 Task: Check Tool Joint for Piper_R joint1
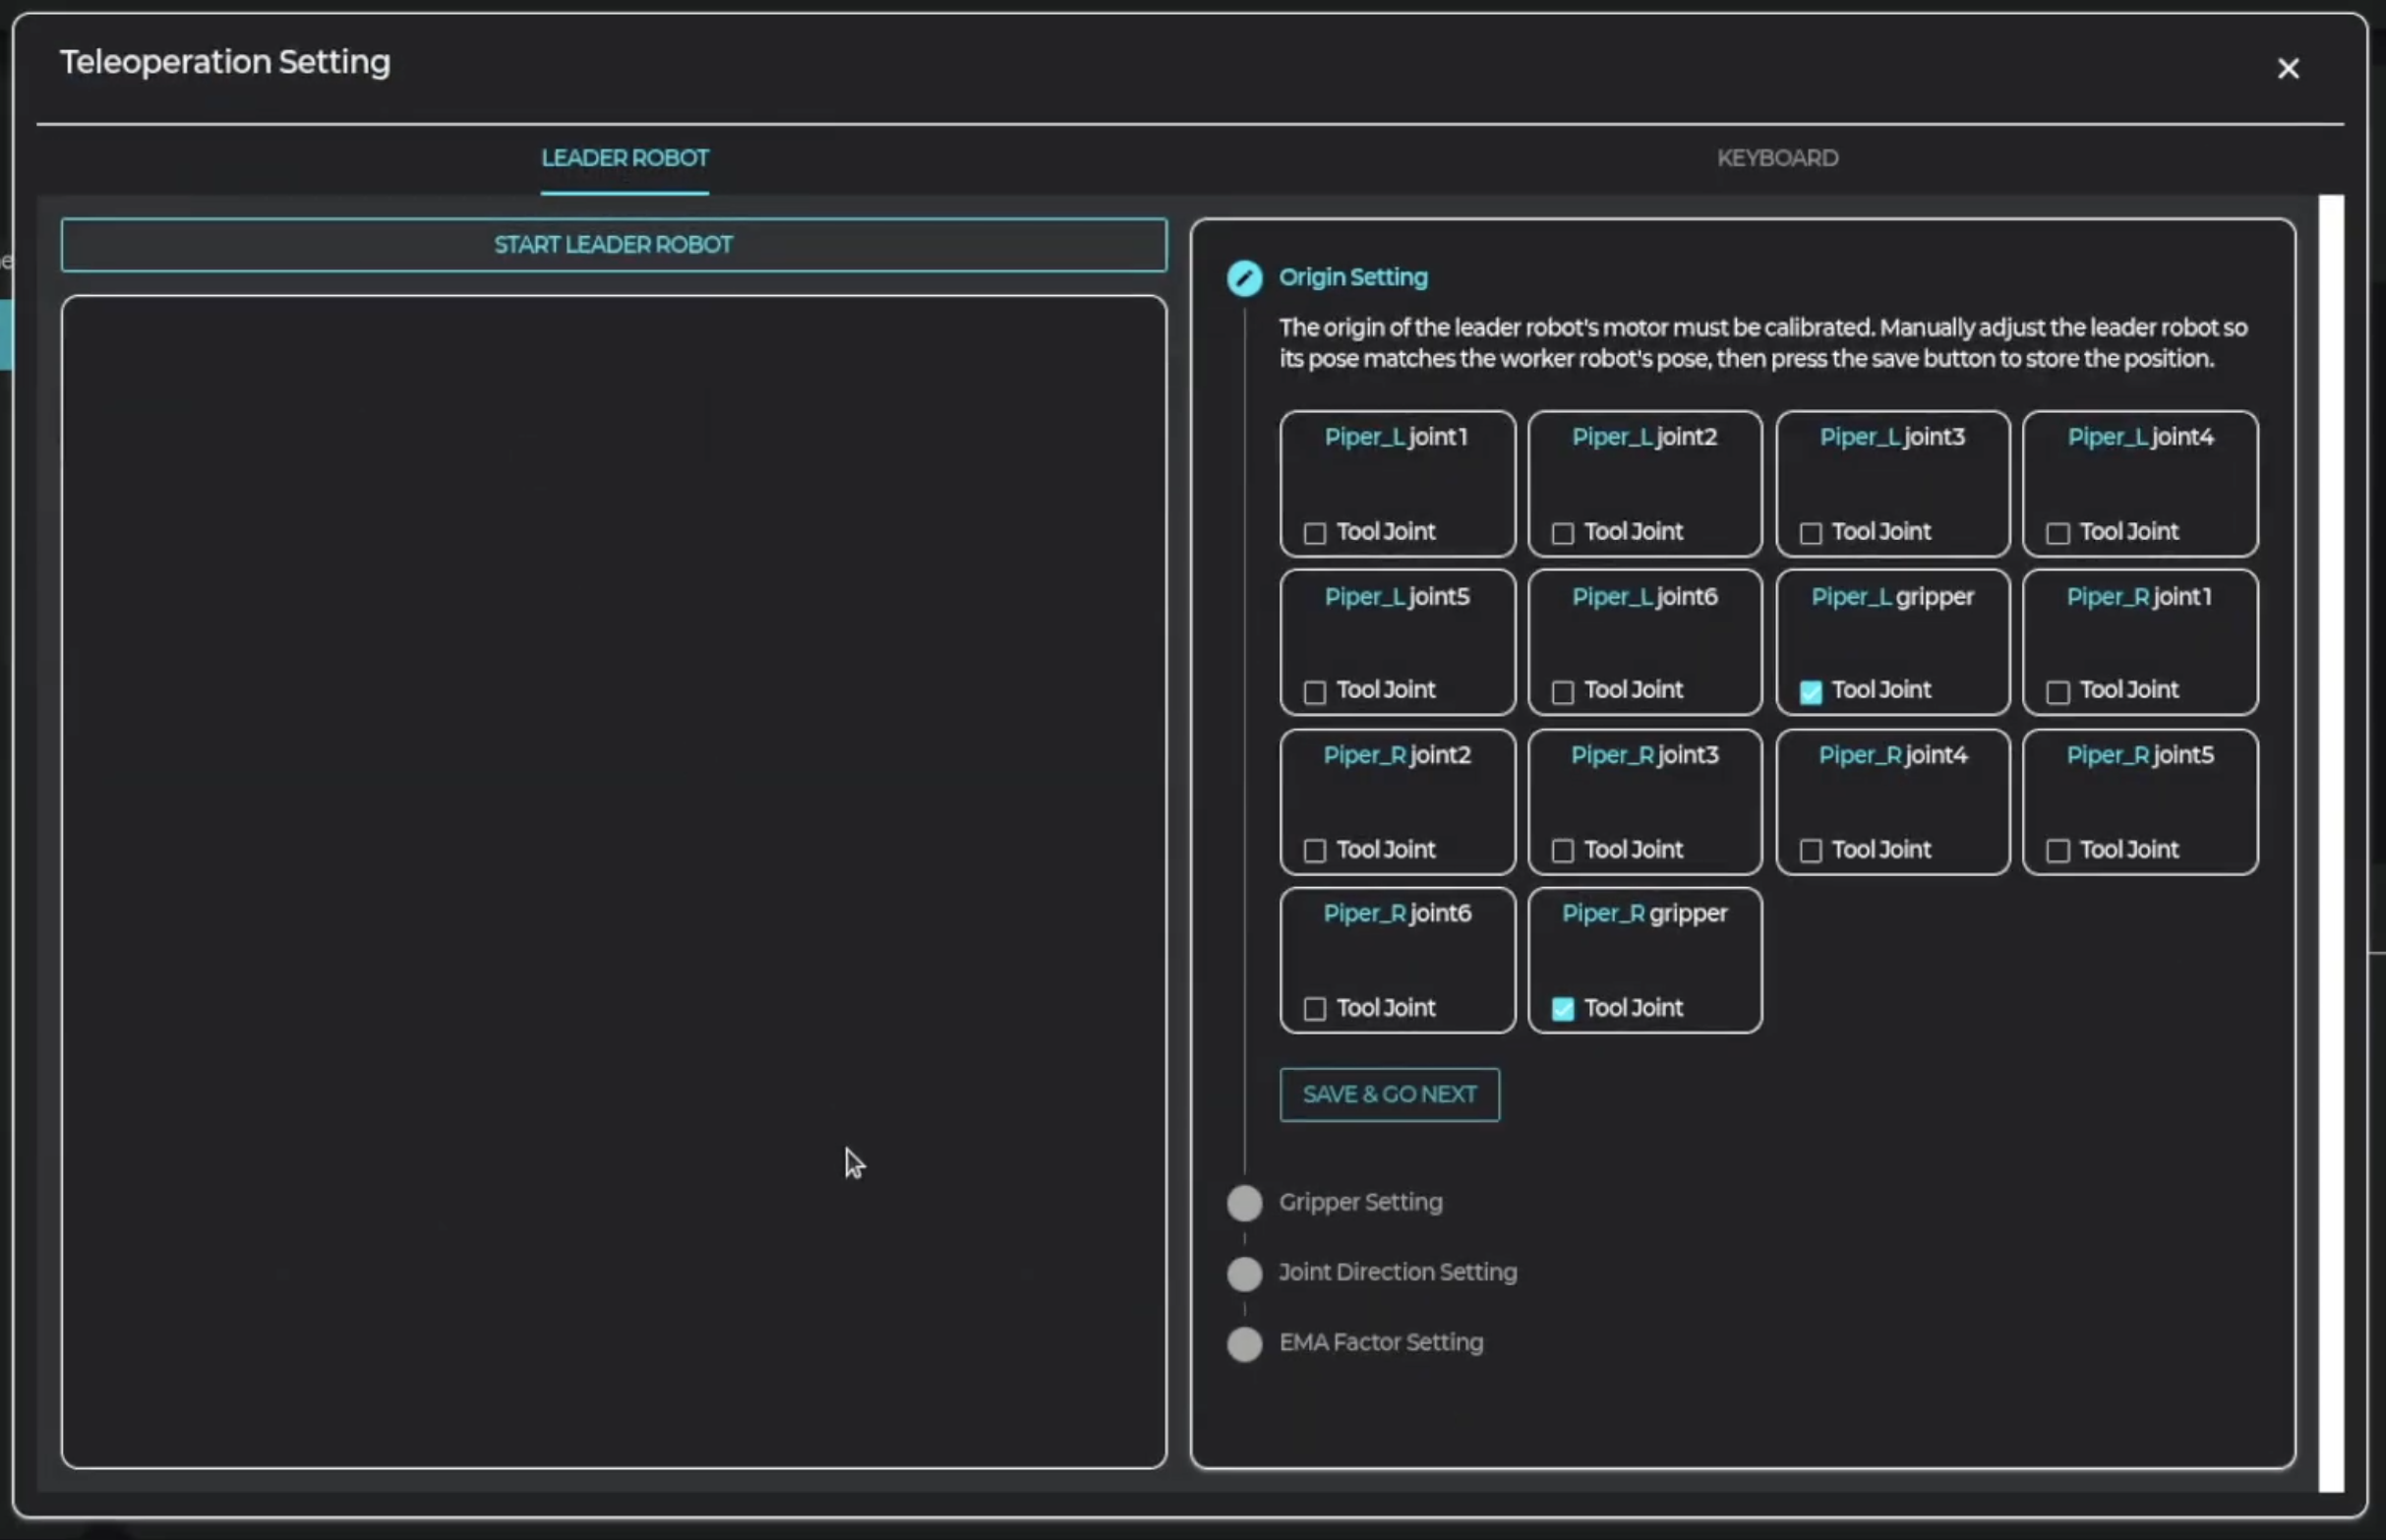pos(2057,692)
